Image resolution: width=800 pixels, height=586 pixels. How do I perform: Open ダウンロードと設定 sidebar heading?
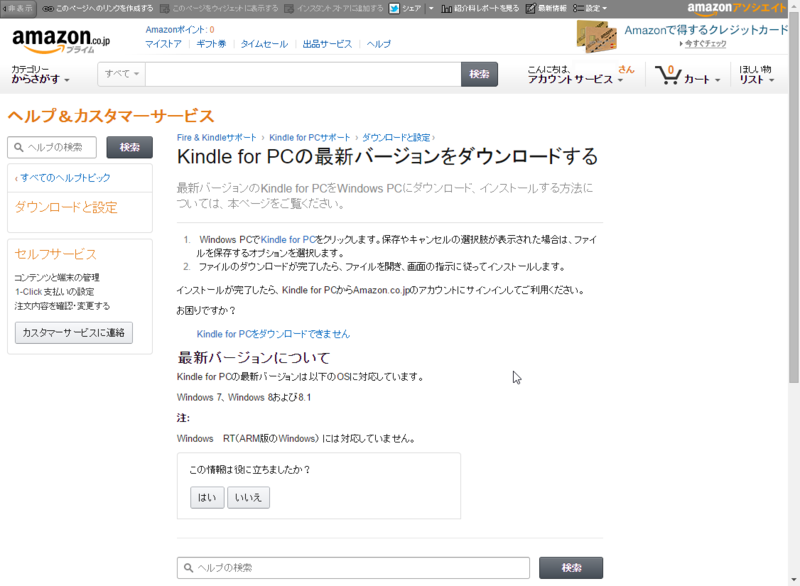(66, 208)
